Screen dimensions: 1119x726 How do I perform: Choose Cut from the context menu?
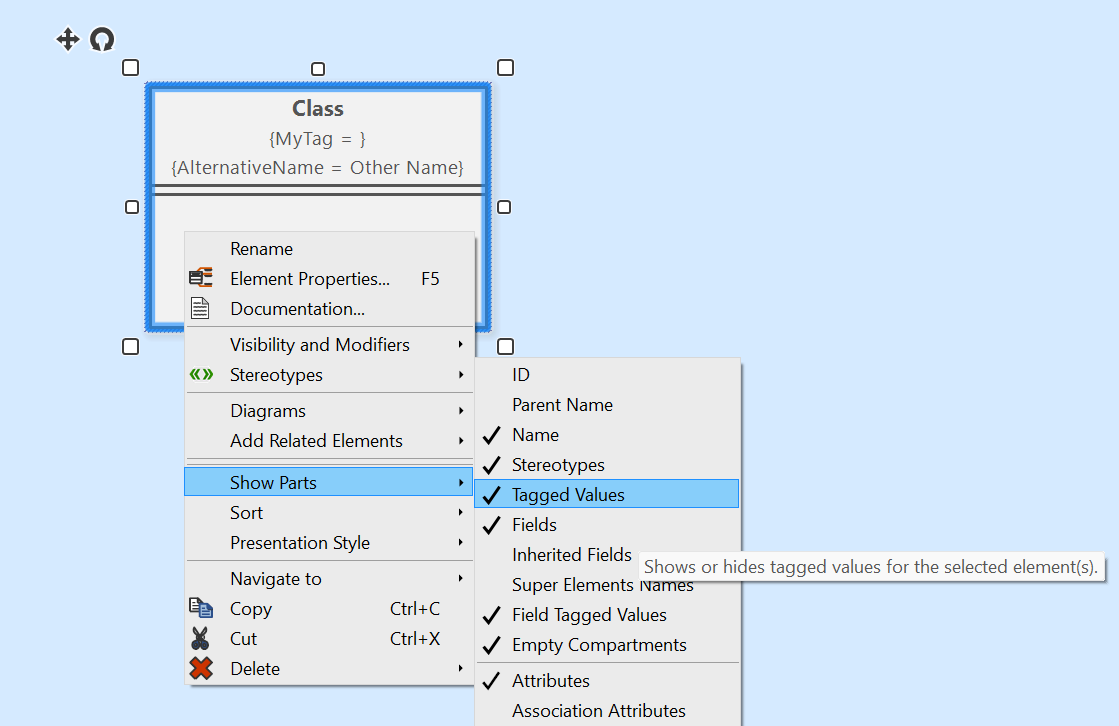(329, 639)
